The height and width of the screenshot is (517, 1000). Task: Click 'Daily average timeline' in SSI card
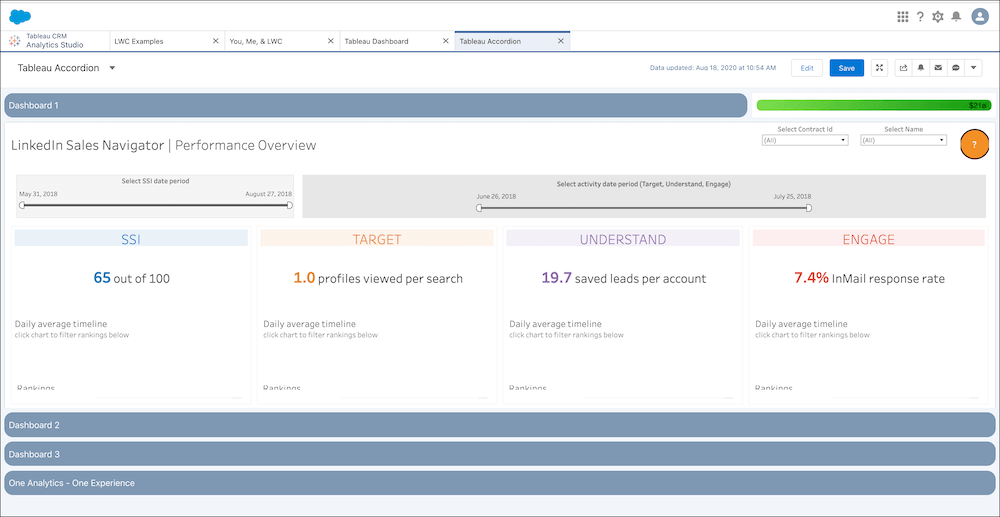tap(61, 324)
